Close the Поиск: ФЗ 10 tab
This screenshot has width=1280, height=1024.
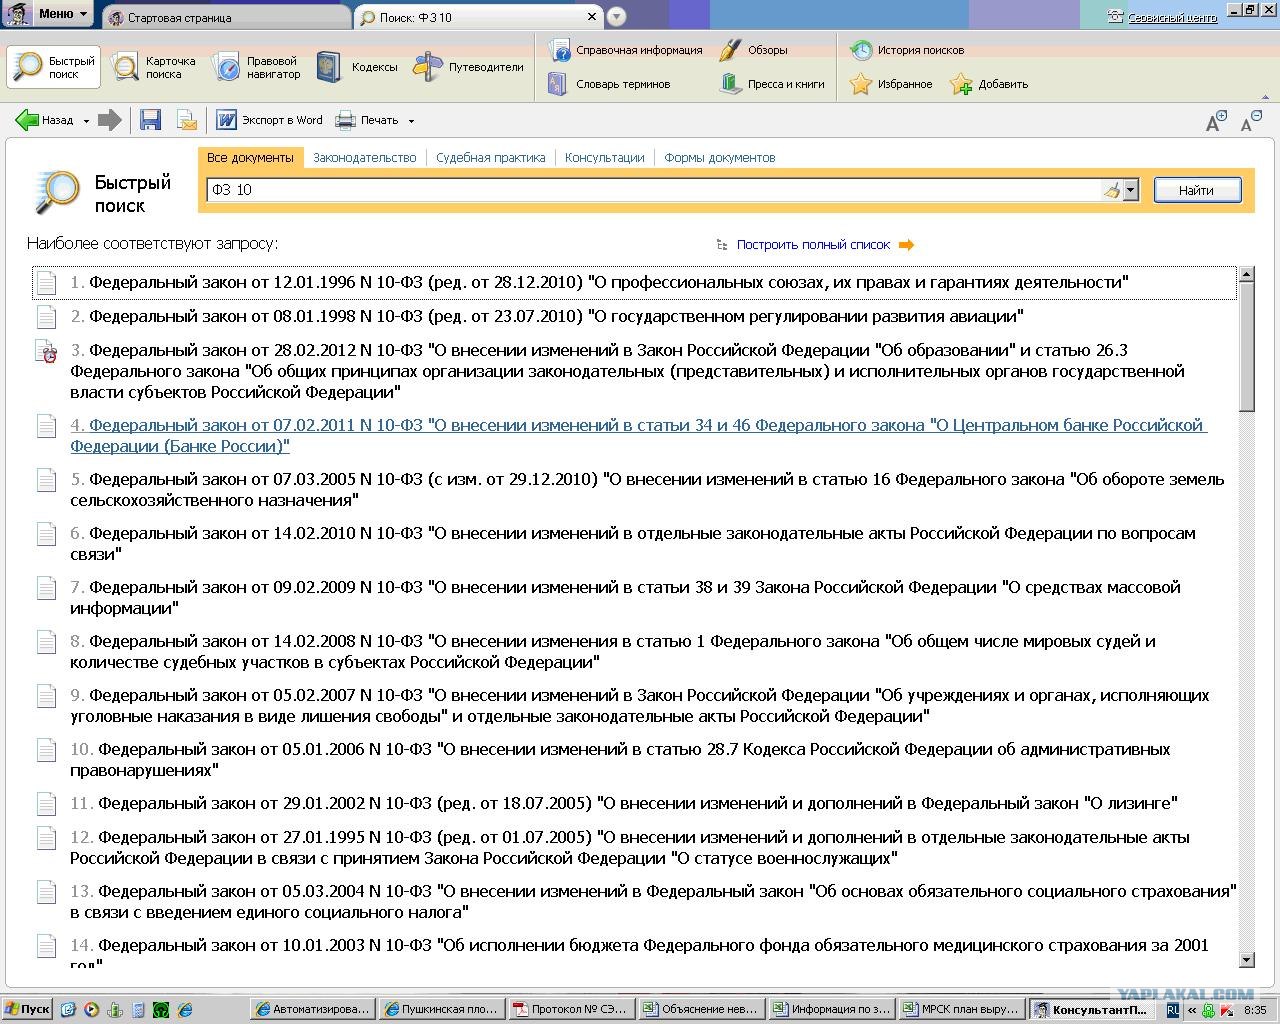pos(592,17)
